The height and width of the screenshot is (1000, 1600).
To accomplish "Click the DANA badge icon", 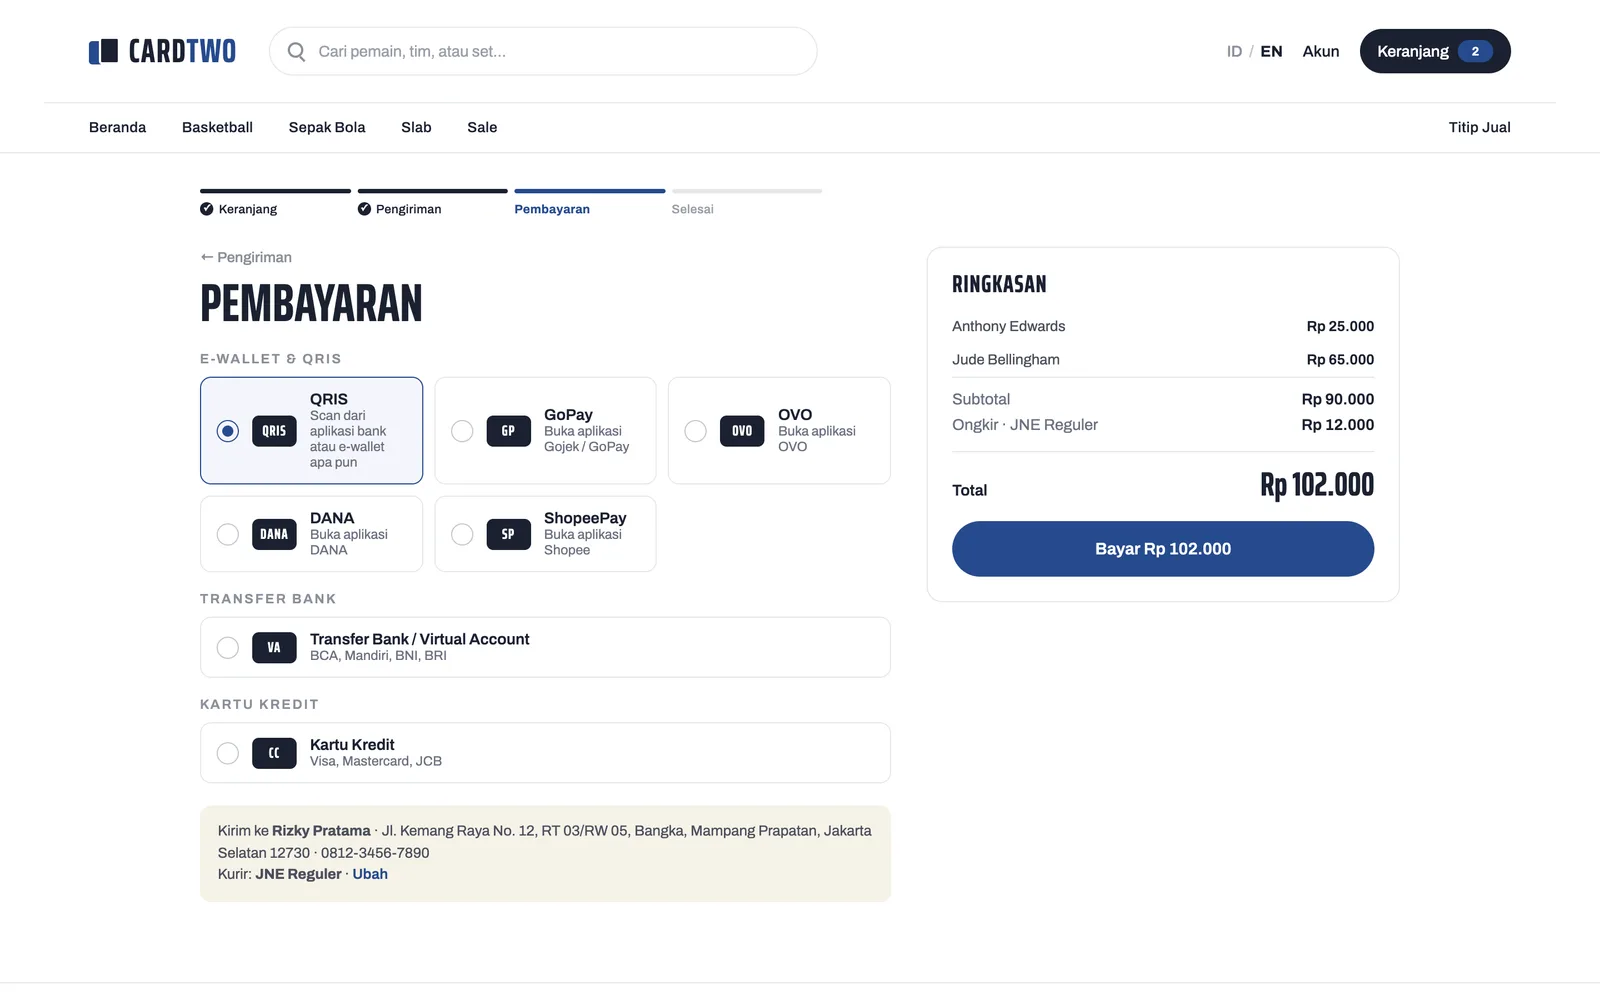I will coord(274,534).
